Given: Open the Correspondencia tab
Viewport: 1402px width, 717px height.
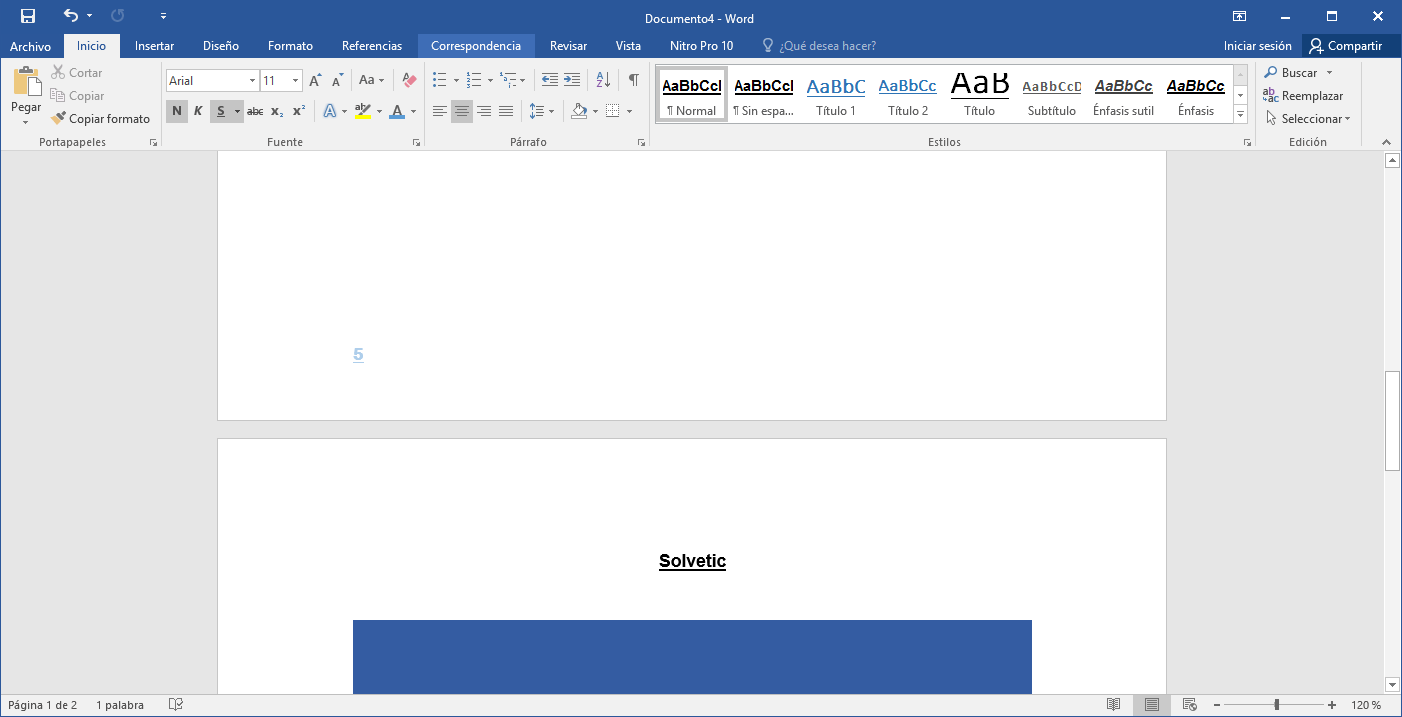Looking at the screenshot, I should [x=476, y=46].
